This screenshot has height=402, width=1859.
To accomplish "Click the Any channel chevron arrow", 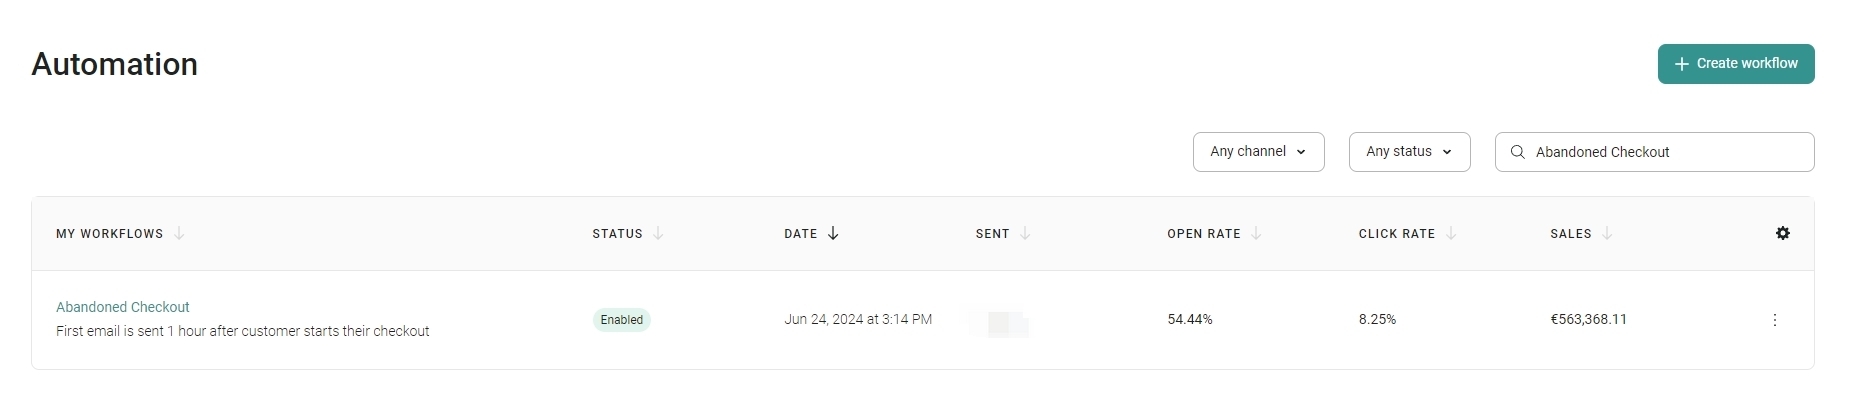I will coord(1301,152).
